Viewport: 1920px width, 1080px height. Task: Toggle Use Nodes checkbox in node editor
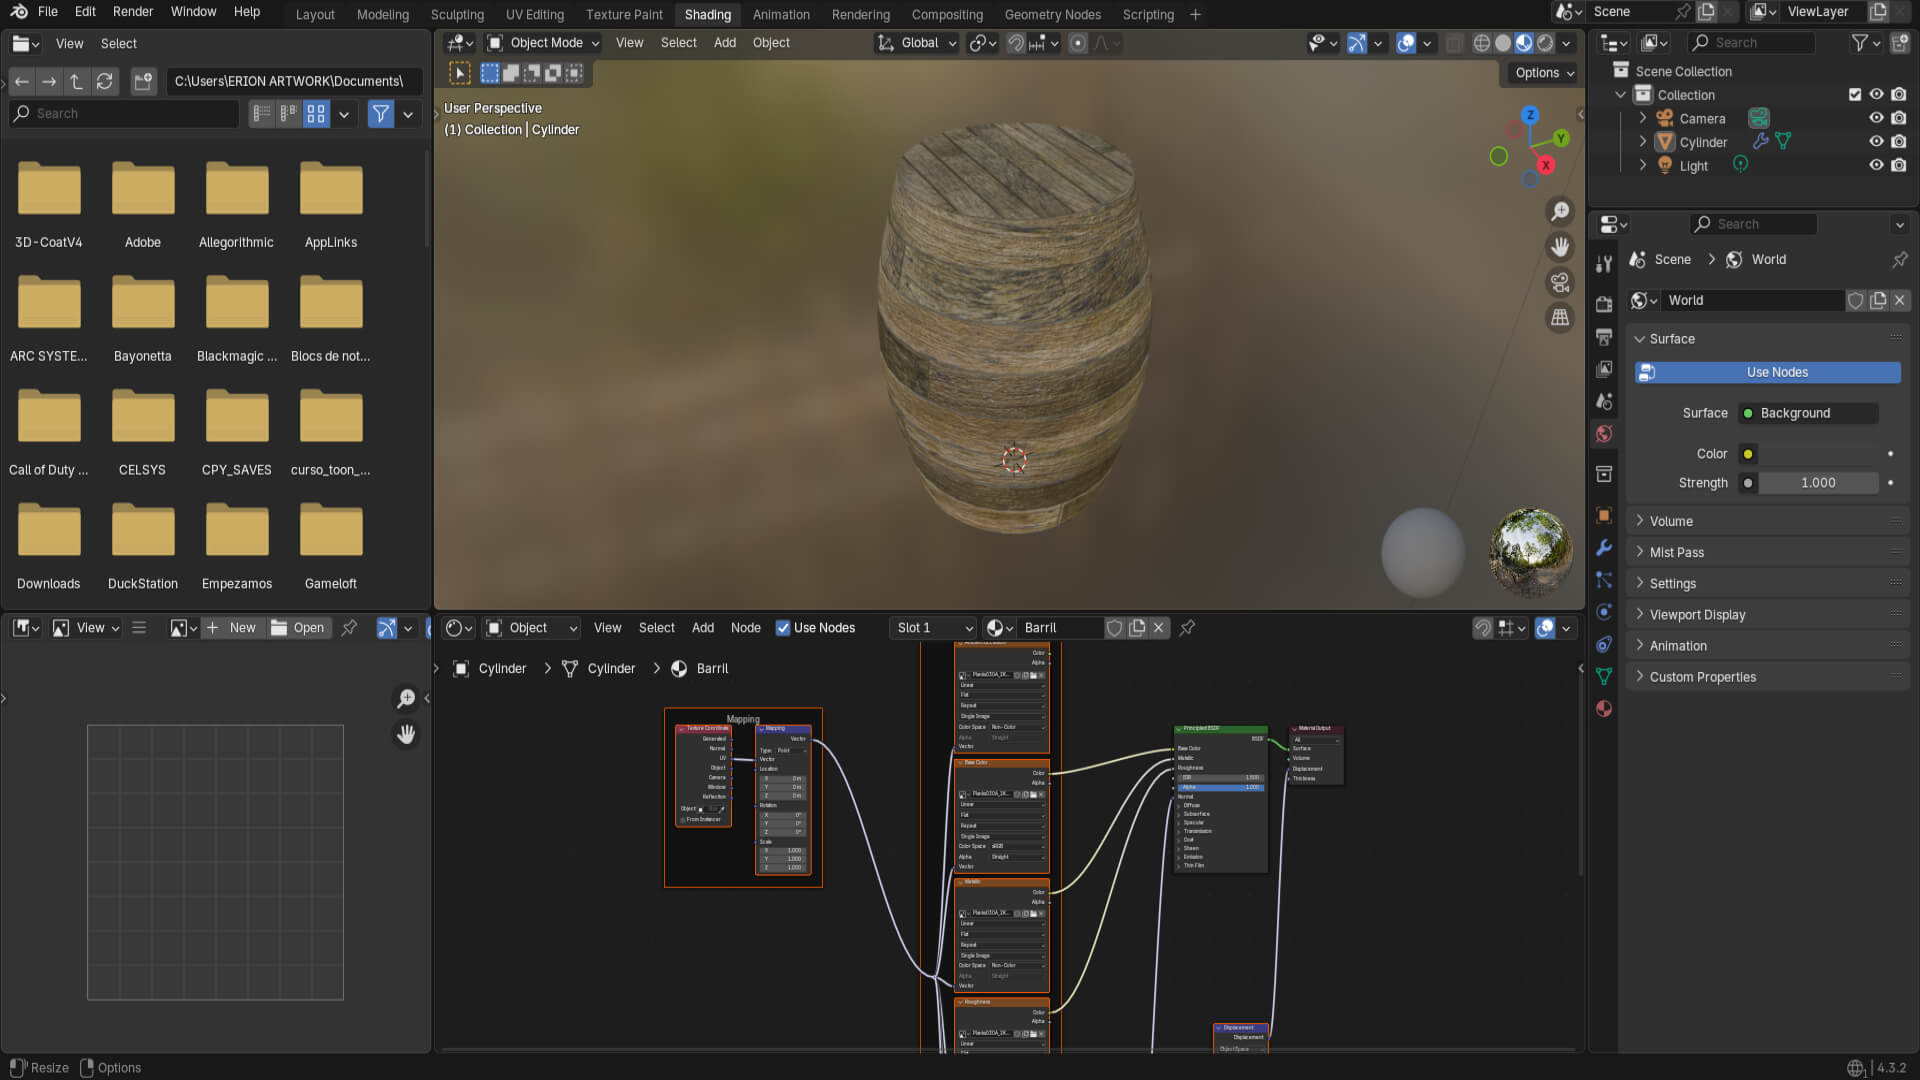tap(783, 628)
